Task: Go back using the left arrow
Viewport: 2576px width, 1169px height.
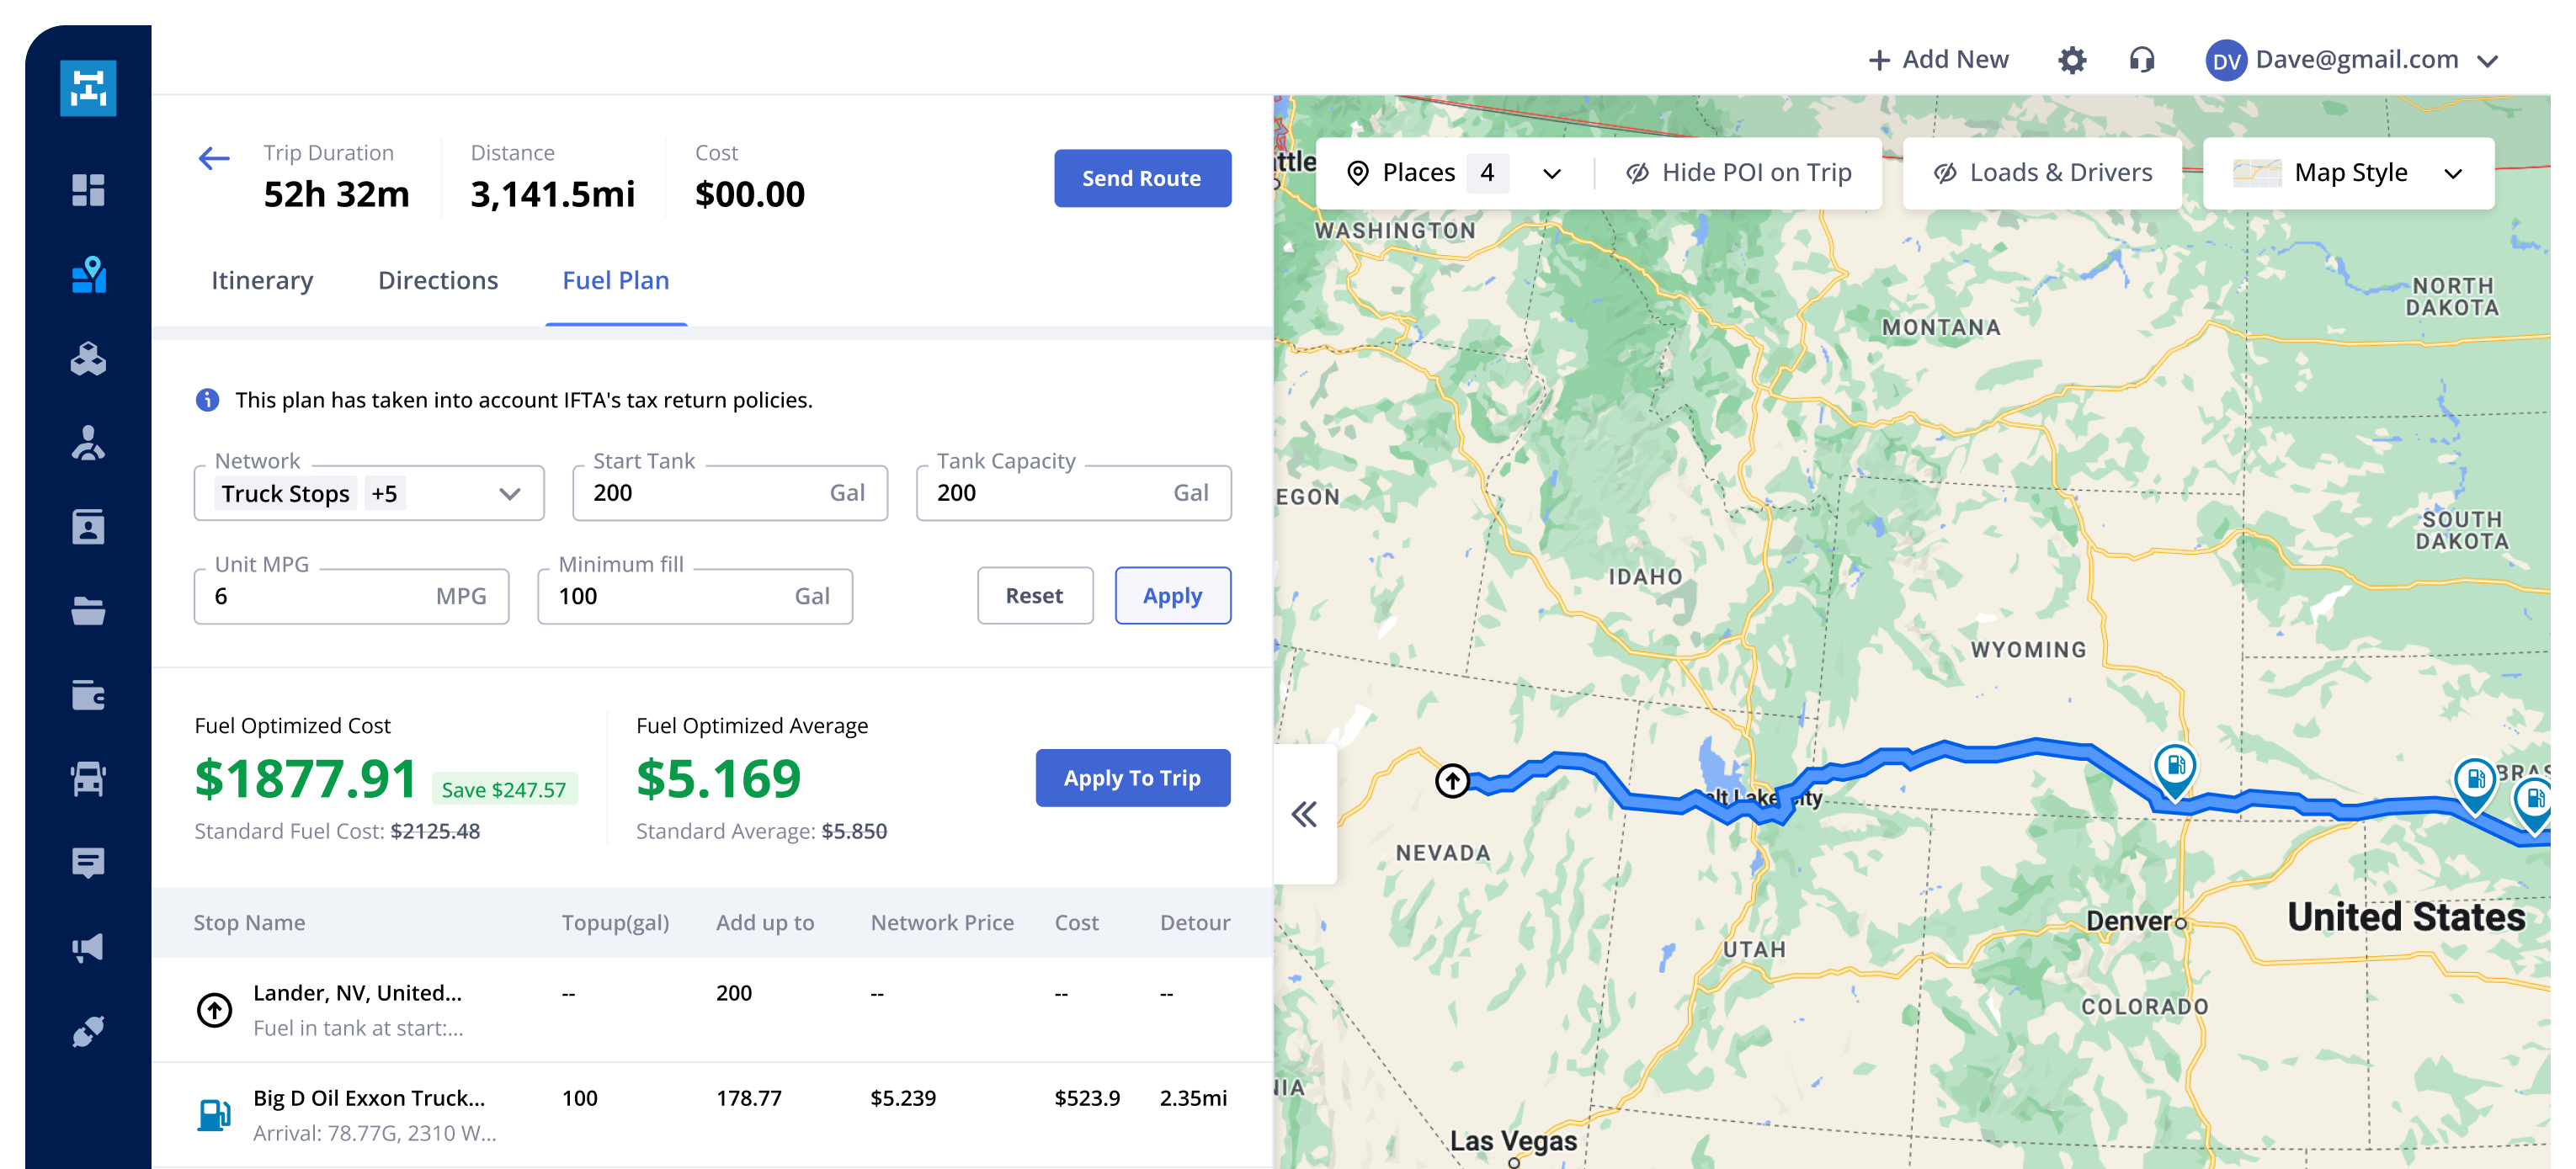Action: tap(214, 158)
